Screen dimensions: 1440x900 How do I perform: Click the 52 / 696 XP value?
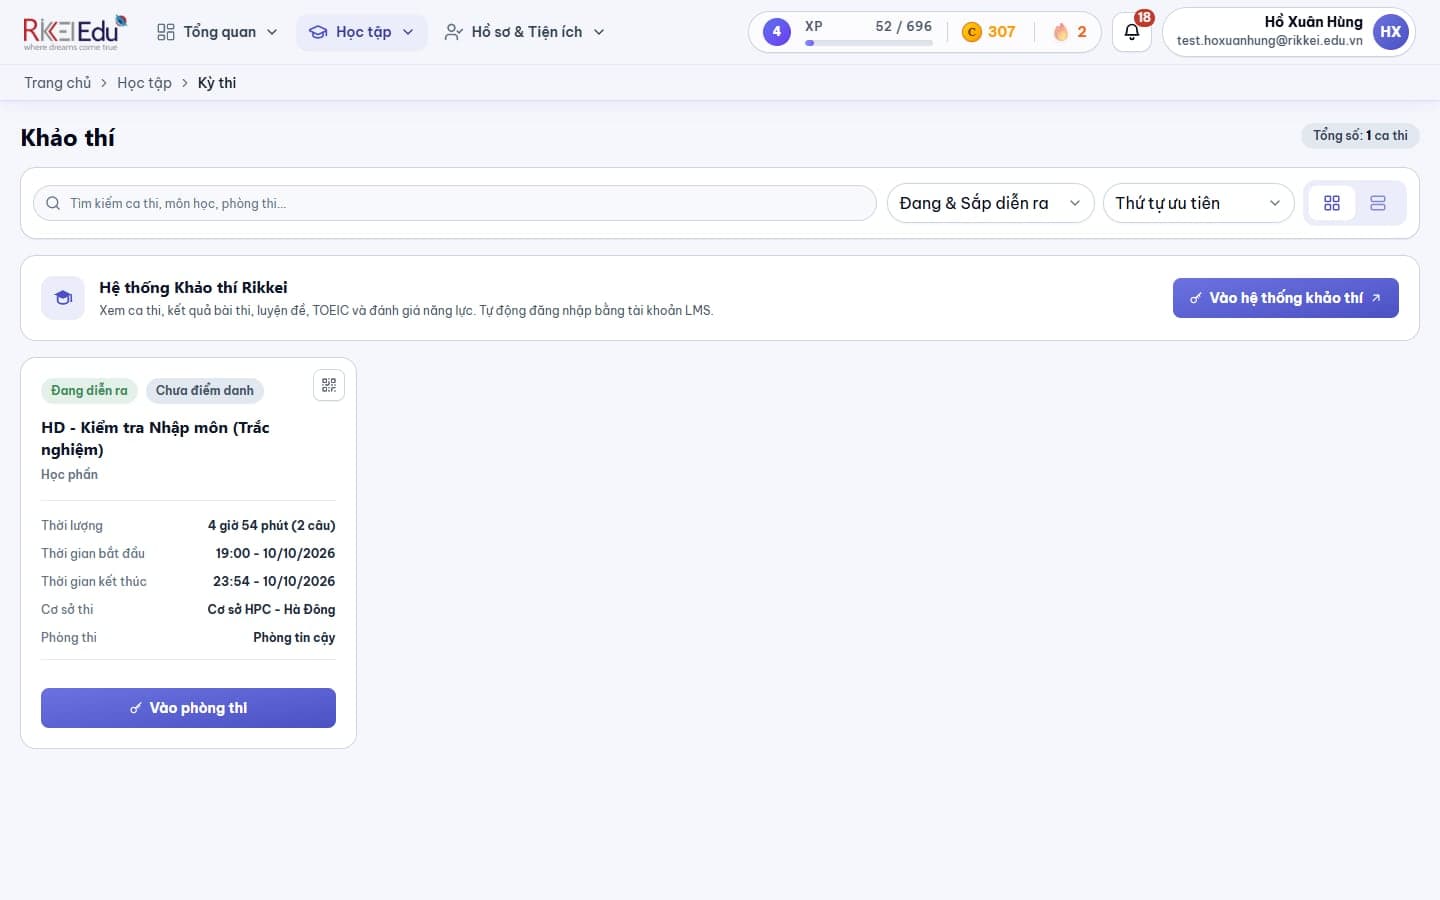[x=903, y=26]
